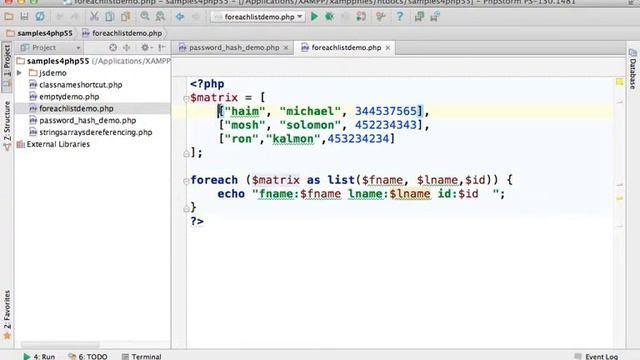Close the password_hash_demo.php tab
Screen dimensions: 640x360
click(x=286, y=48)
